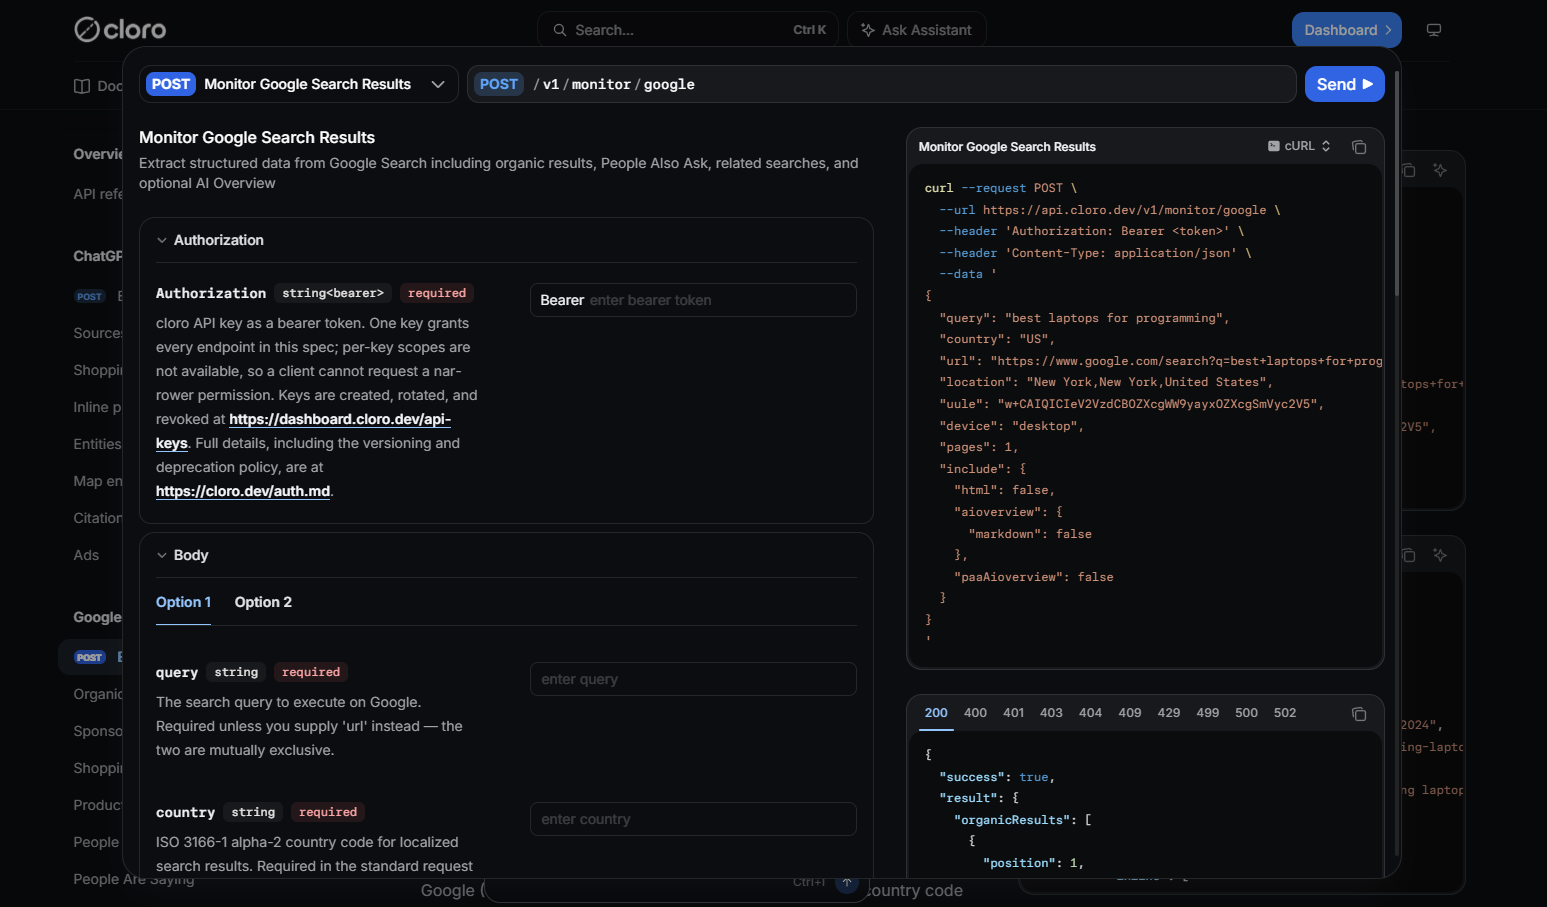Viewport: 1547px width, 907px height.
Task: Copy the cURL request code
Action: [x=1359, y=147]
